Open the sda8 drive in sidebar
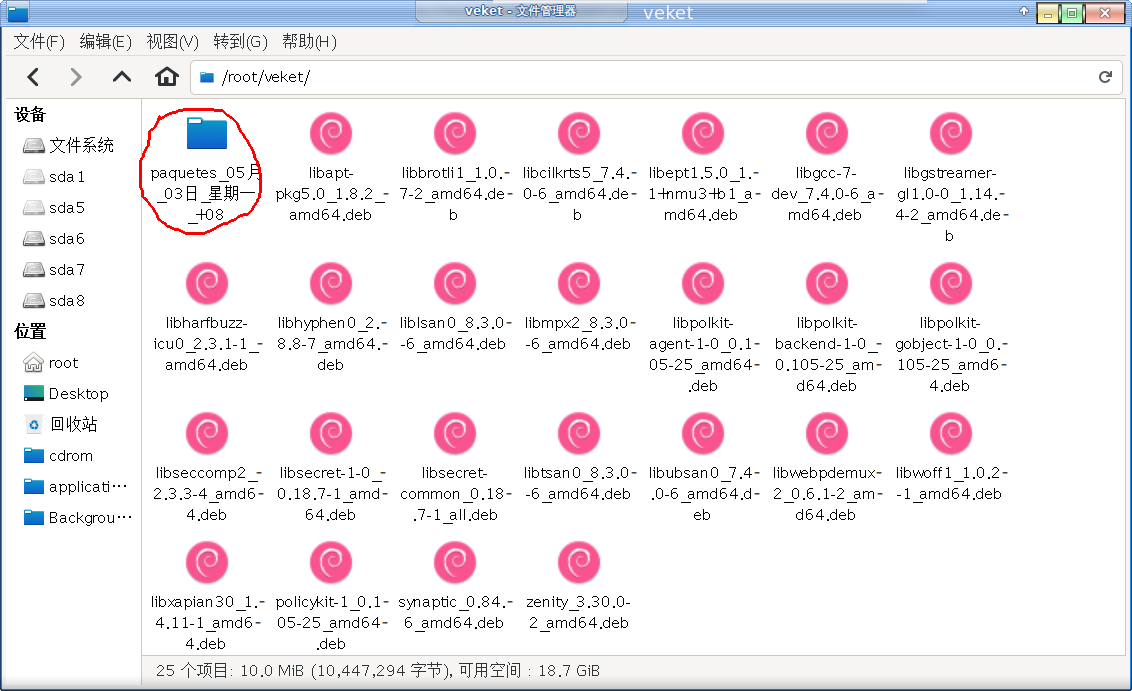The width and height of the screenshot is (1132, 691). [x=54, y=300]
